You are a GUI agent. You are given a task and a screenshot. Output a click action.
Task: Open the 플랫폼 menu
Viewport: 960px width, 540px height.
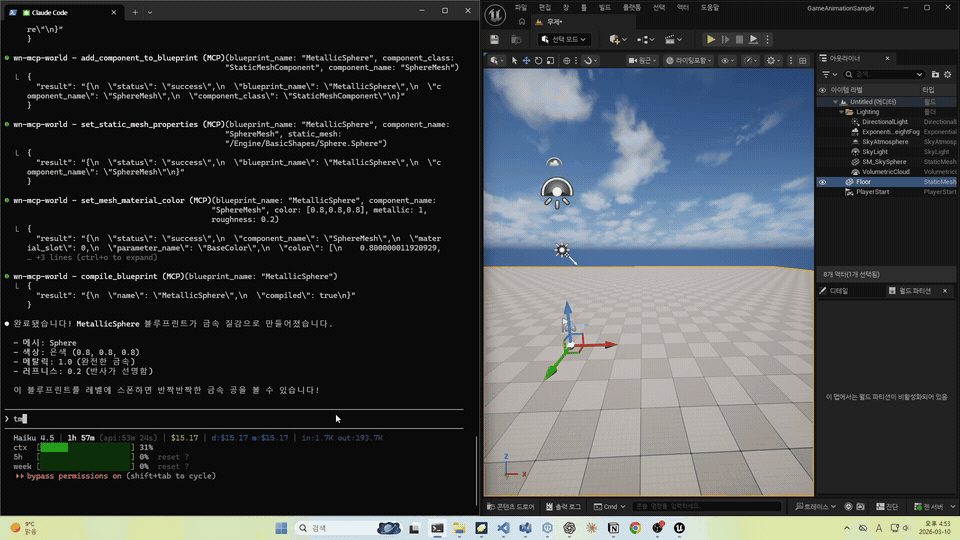click(x=632, y=7)
